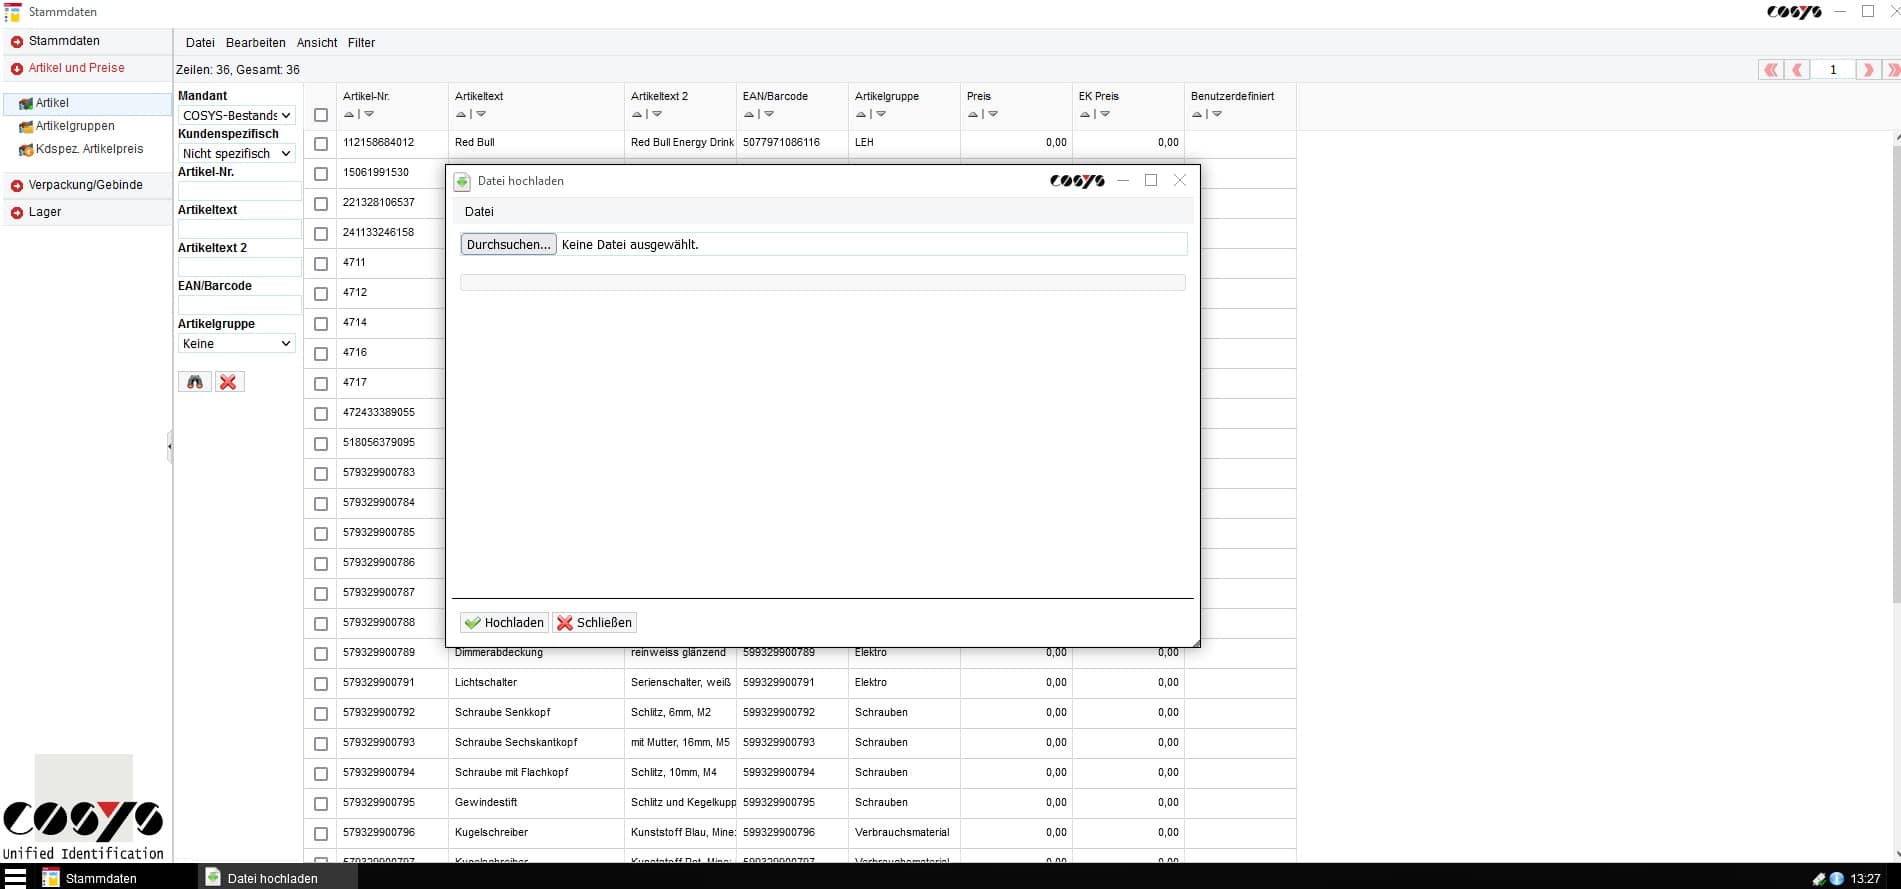Image resolution: width=1901 pixels, height=889 pixels.
Task: Open the Bearbeiten menu
Action: [256, 43]
